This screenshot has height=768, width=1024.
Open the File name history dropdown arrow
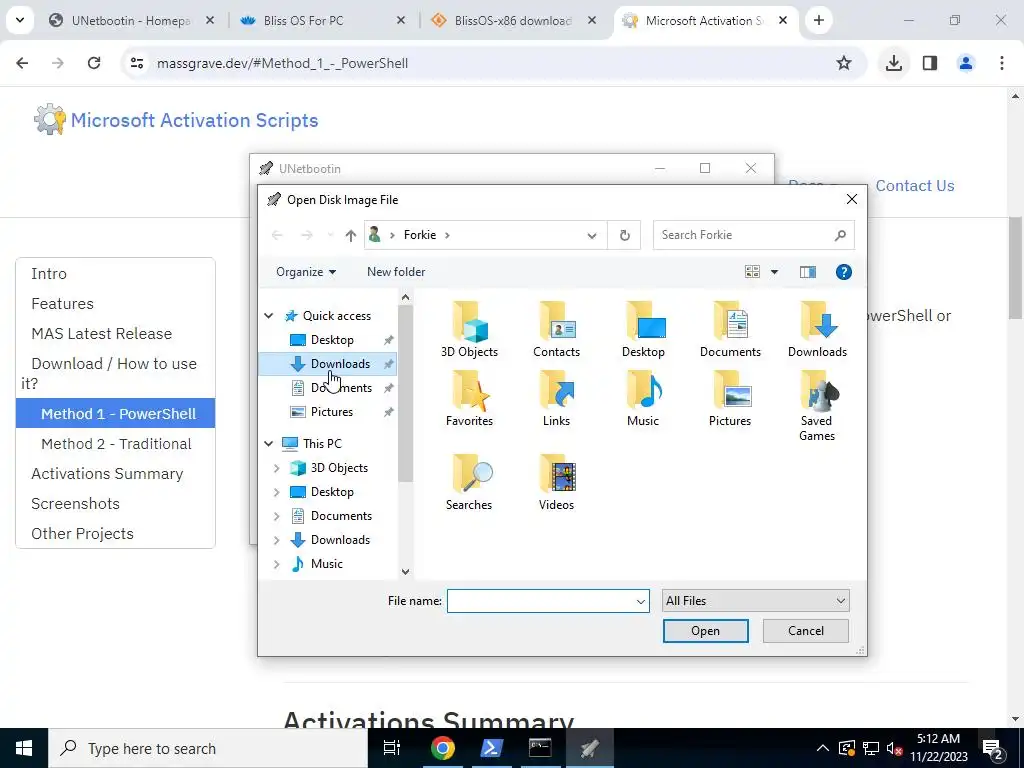(x=641, y=601)
